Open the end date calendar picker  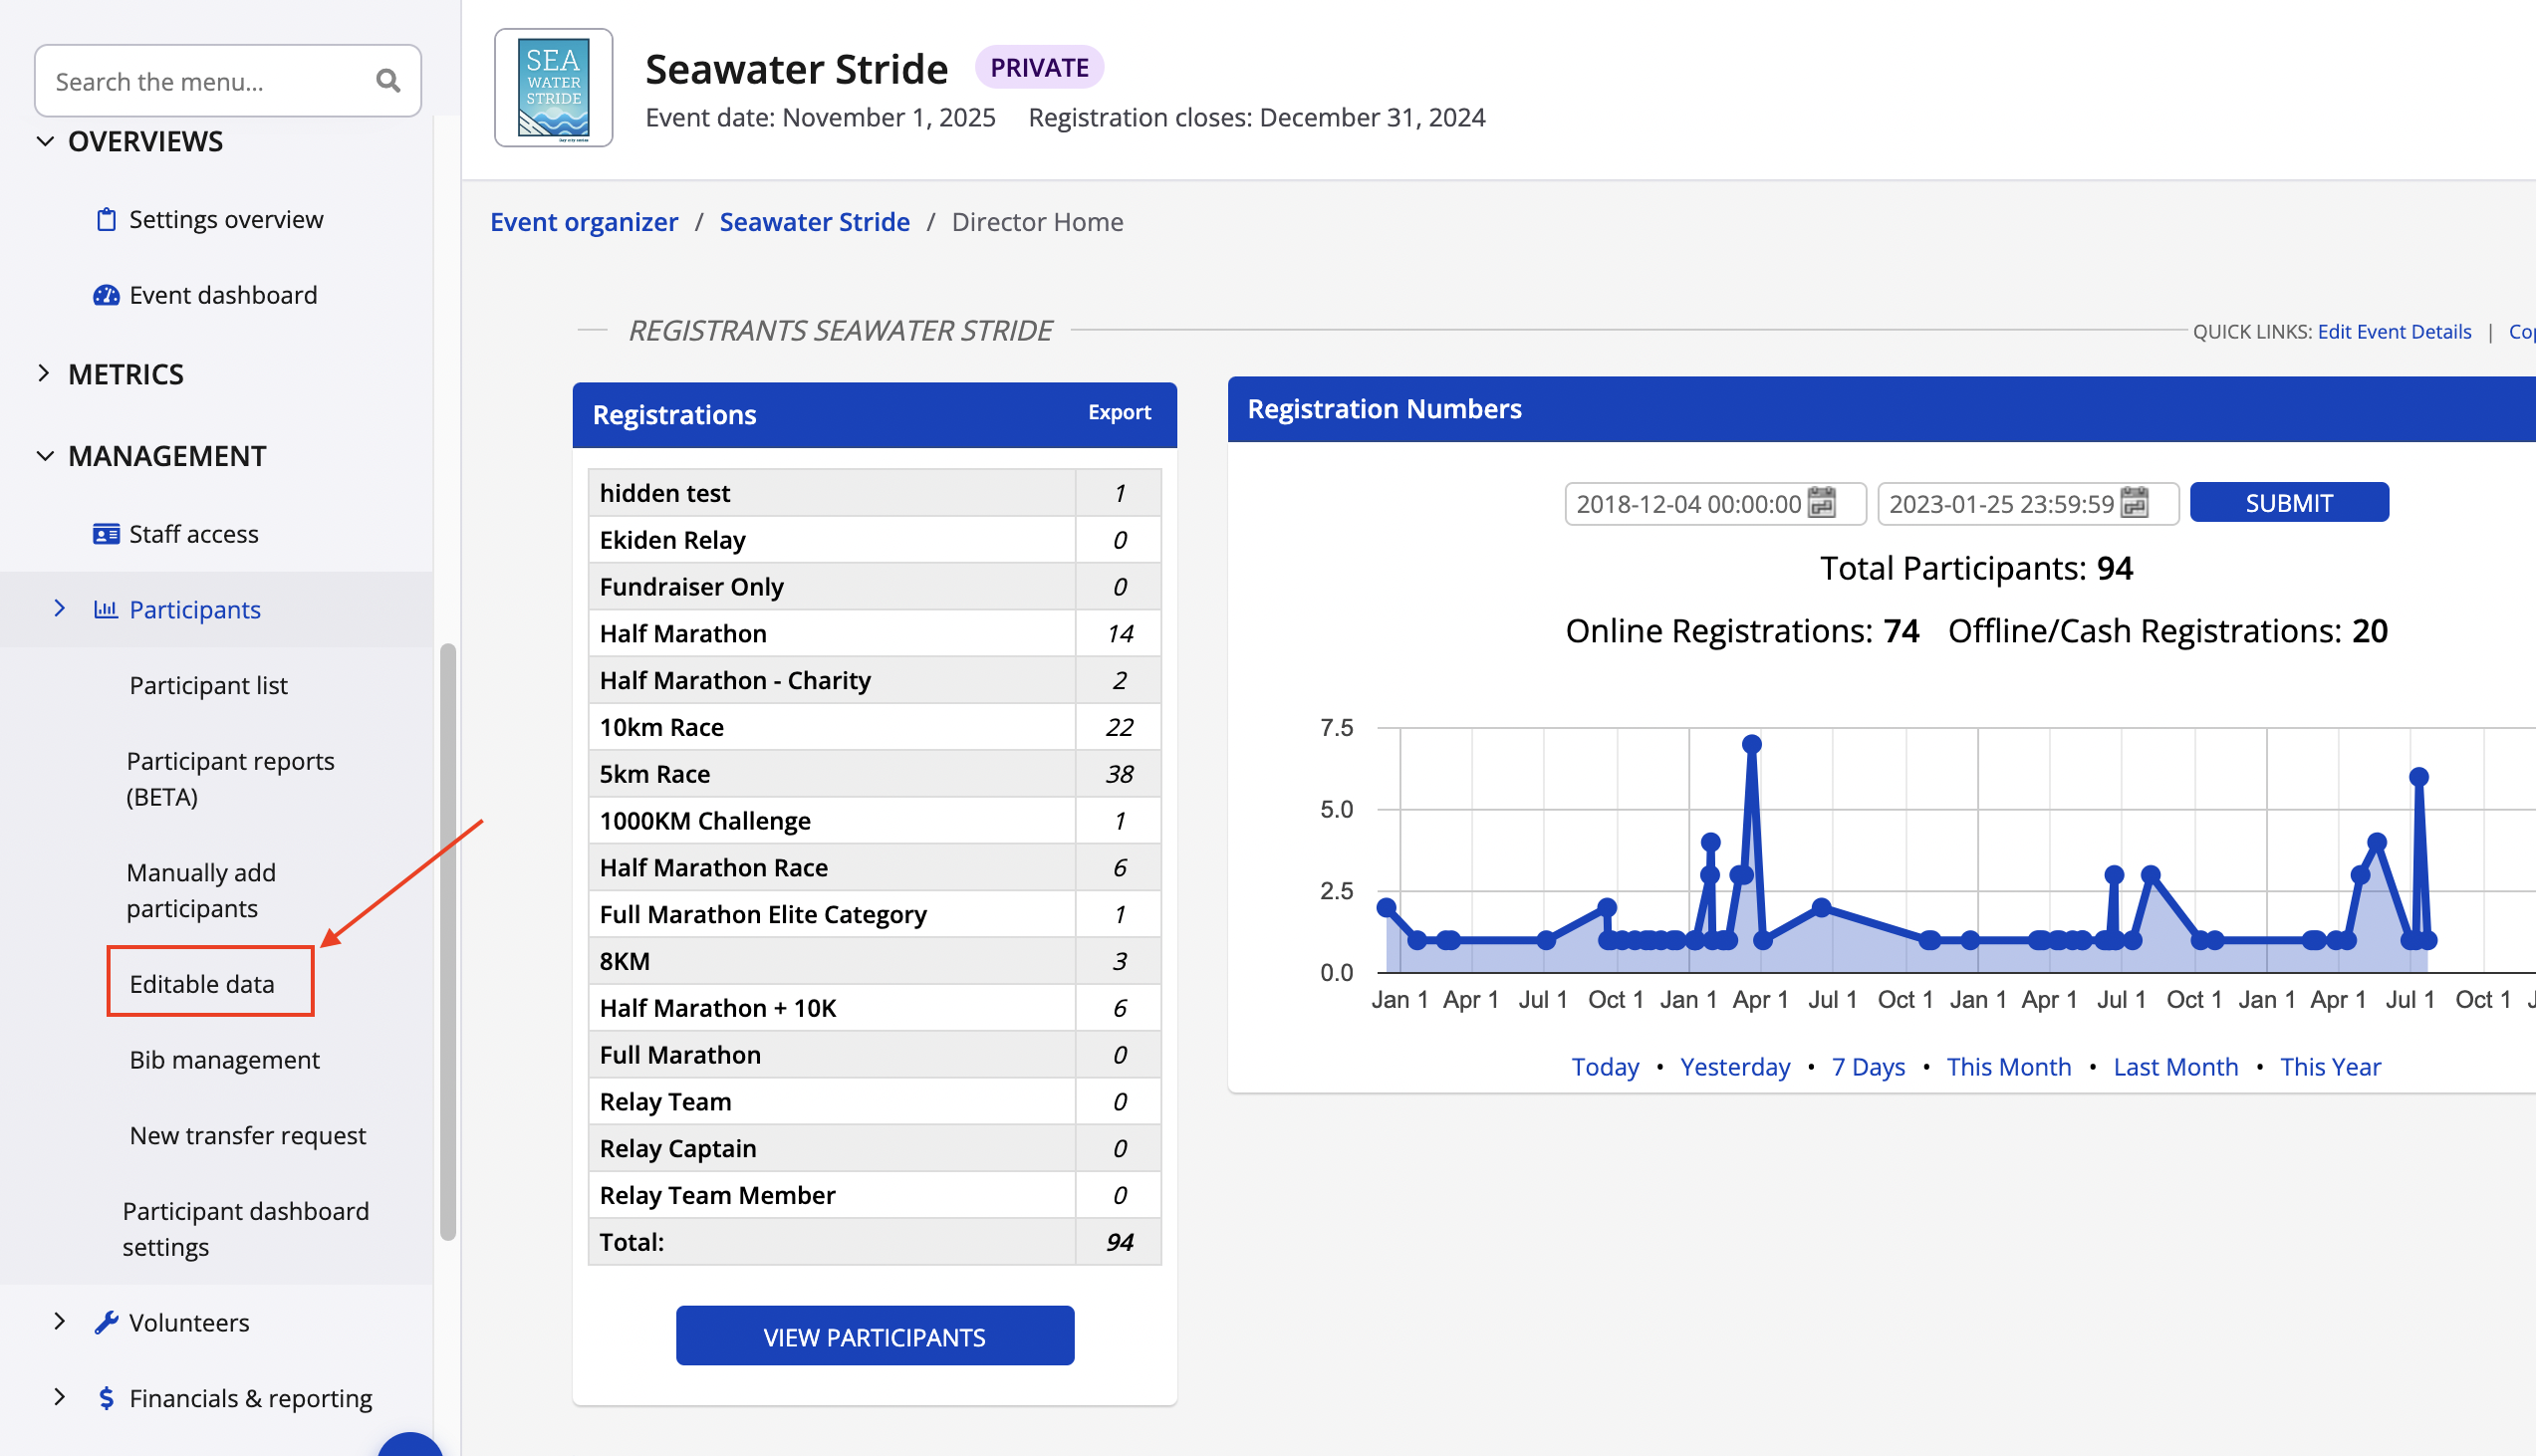pos(2134,503)
